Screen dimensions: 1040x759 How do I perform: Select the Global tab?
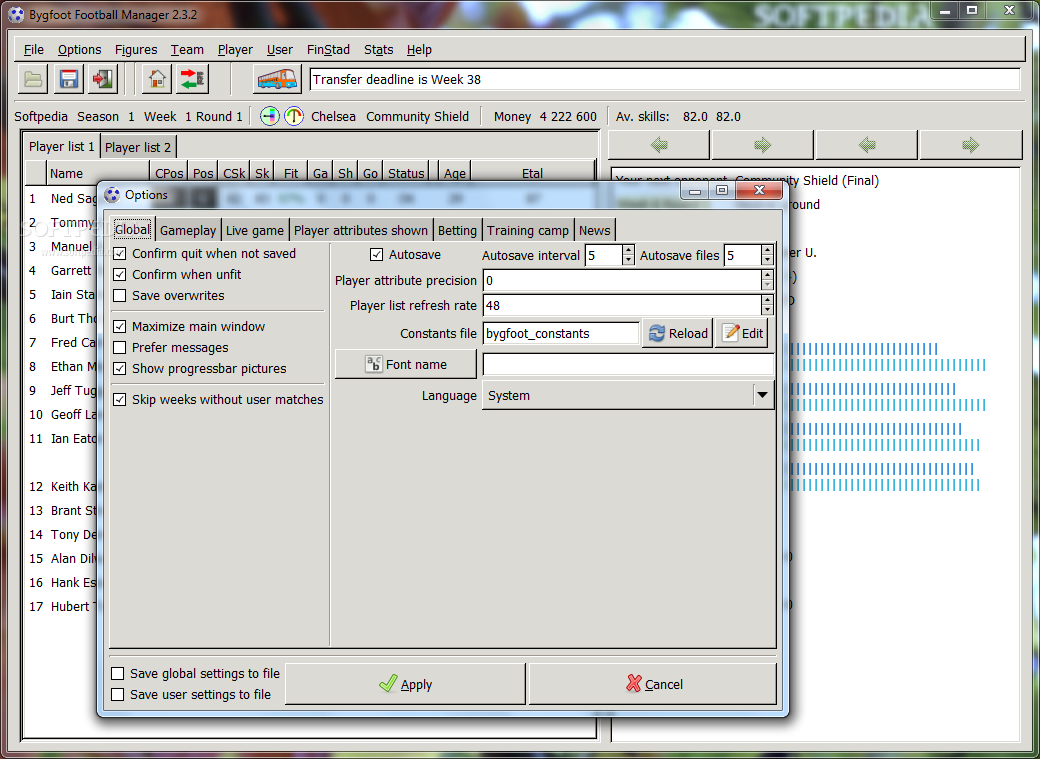pos(132,230)
